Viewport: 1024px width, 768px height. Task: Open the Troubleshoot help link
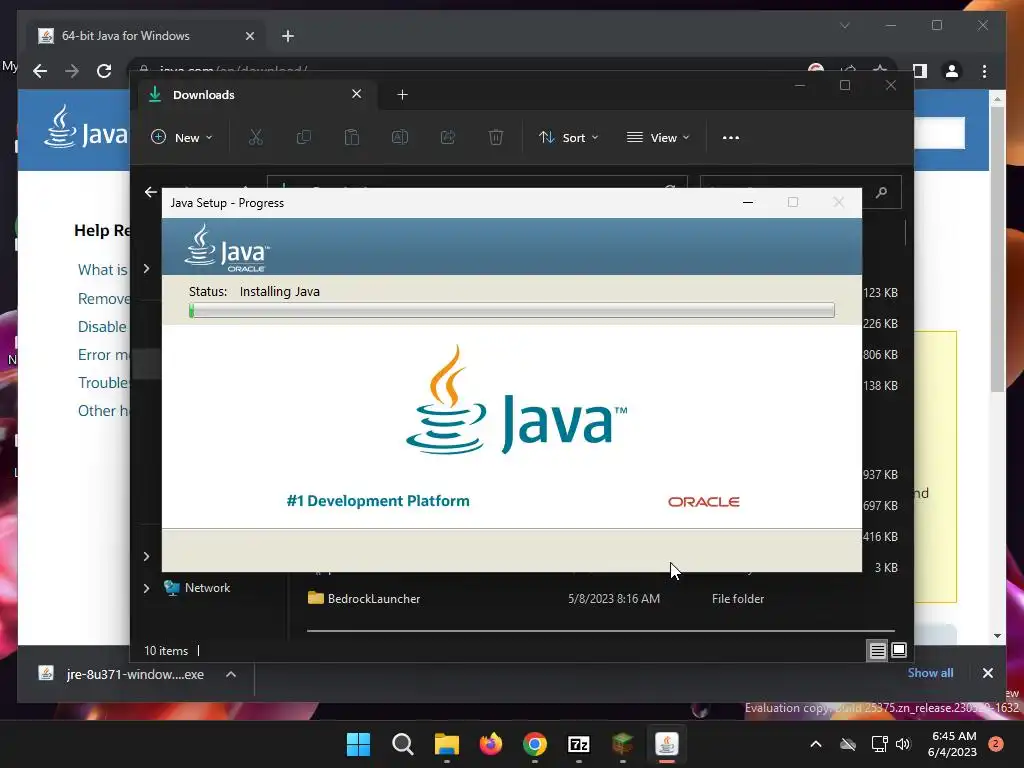pyautogui.click(x=103, y=383)
